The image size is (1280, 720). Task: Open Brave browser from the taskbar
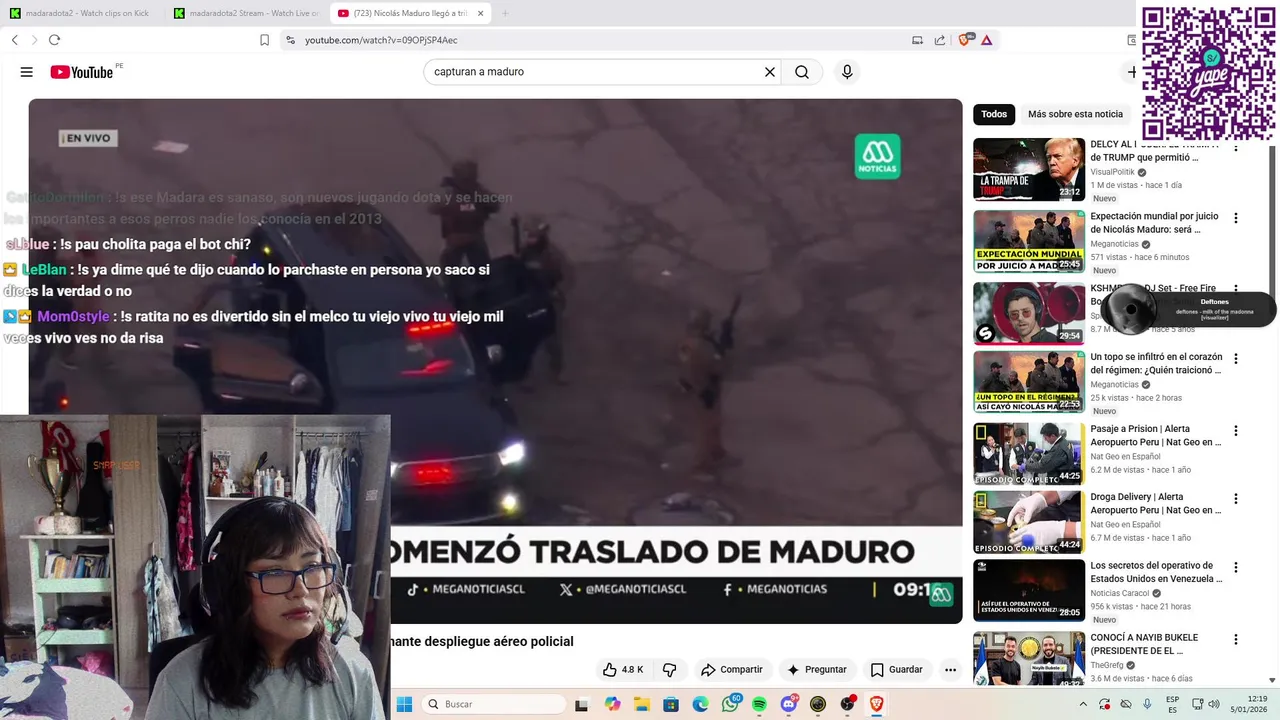click(x=876, y=704)
